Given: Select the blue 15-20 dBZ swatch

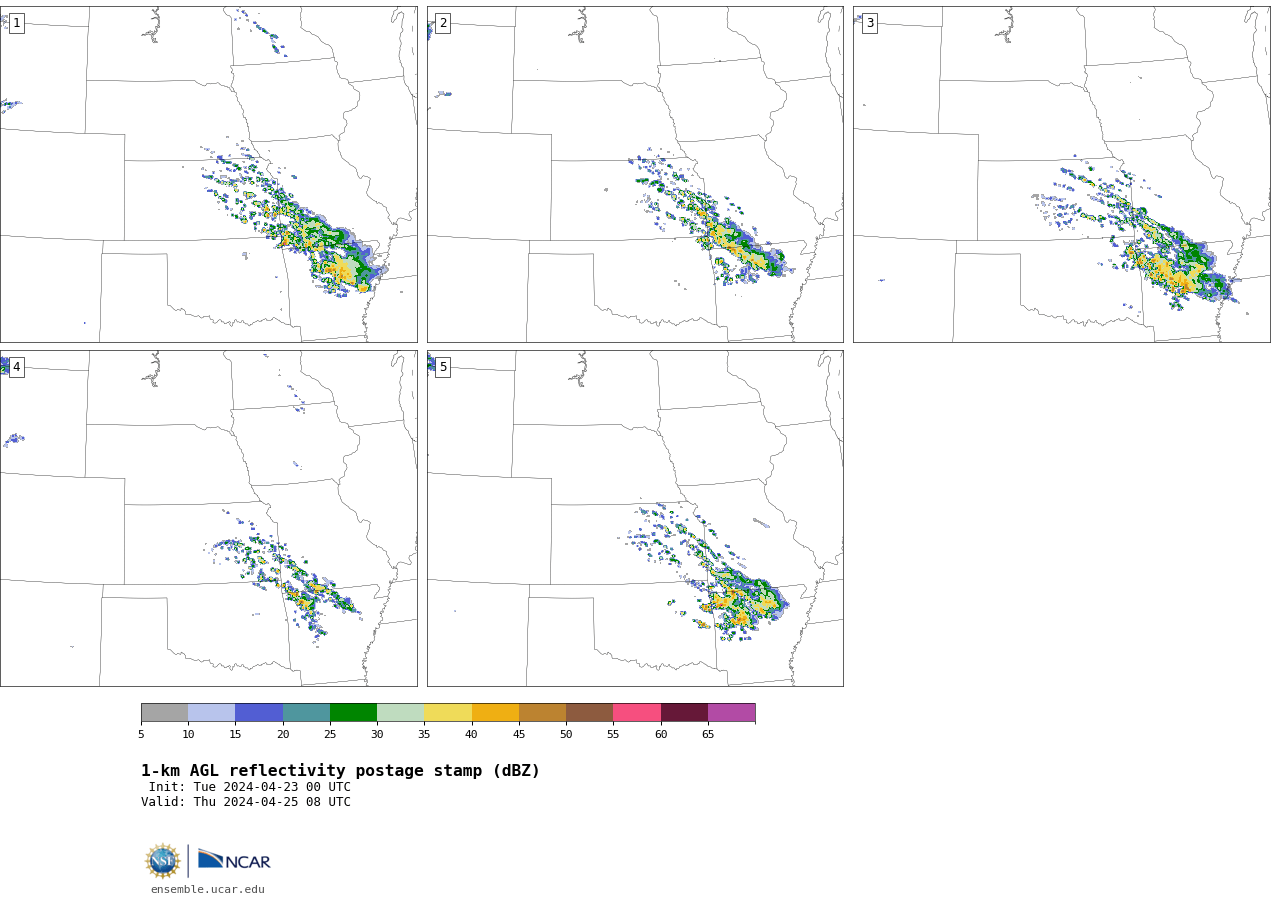Looking at the screenshot, I should 259,713.
